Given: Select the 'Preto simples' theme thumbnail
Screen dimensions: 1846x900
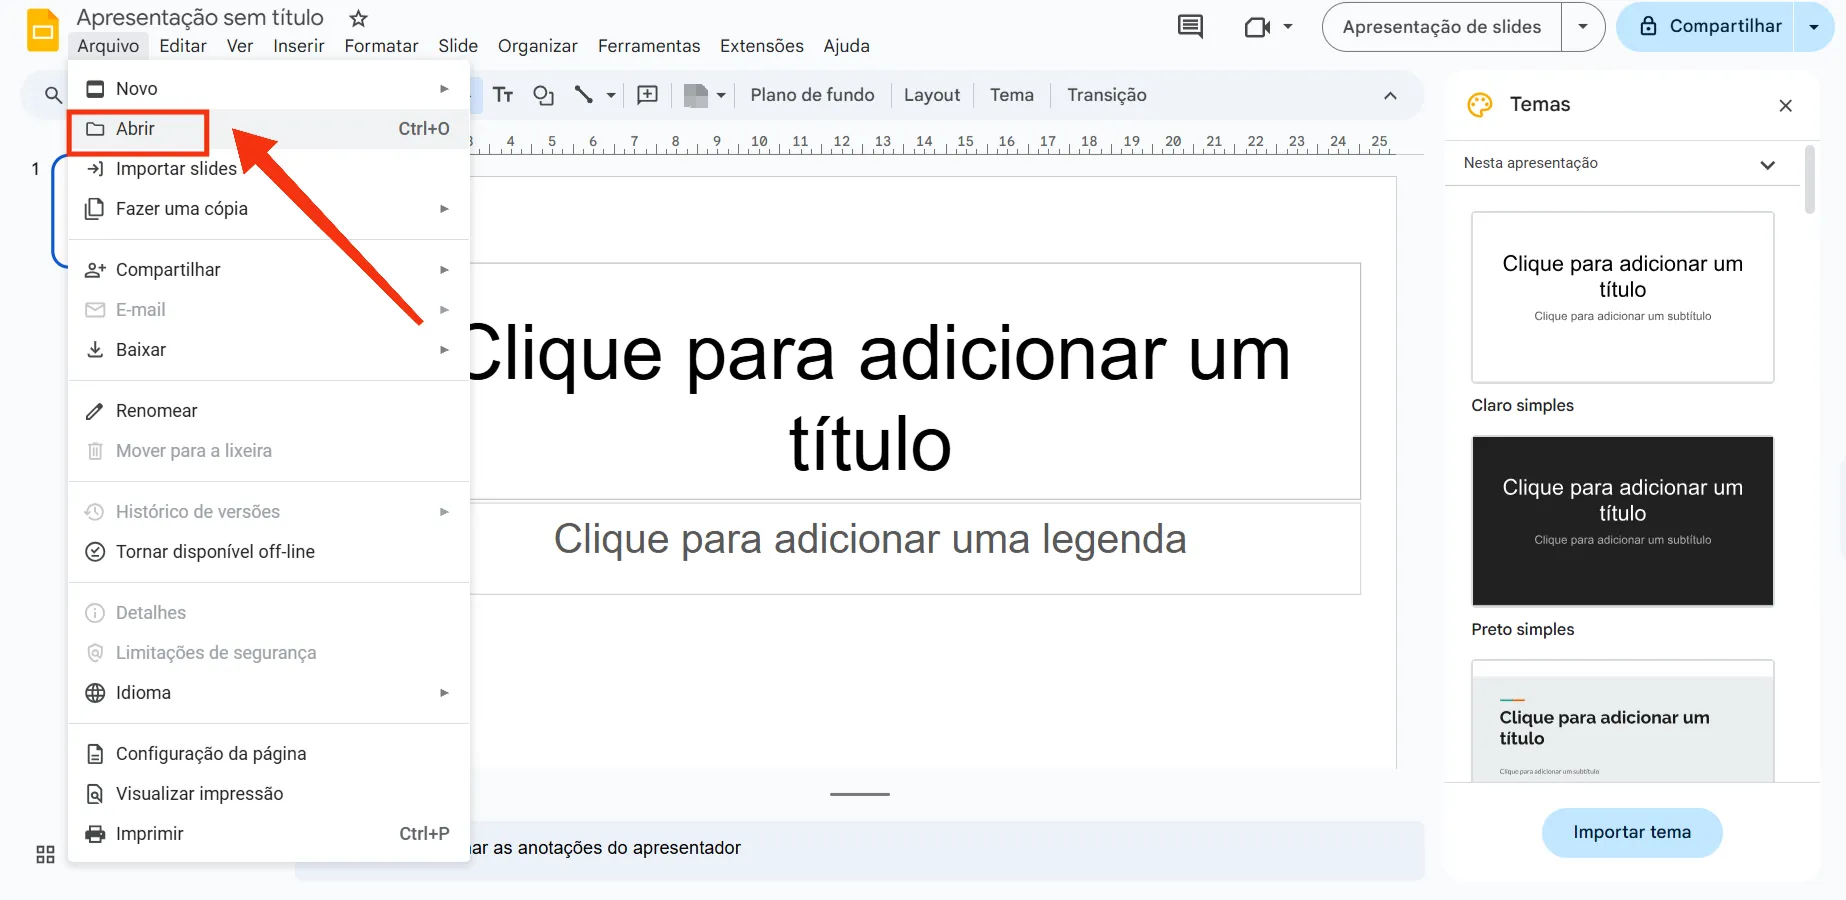Looking at the screenshot, I should (x=1622, y=520).
